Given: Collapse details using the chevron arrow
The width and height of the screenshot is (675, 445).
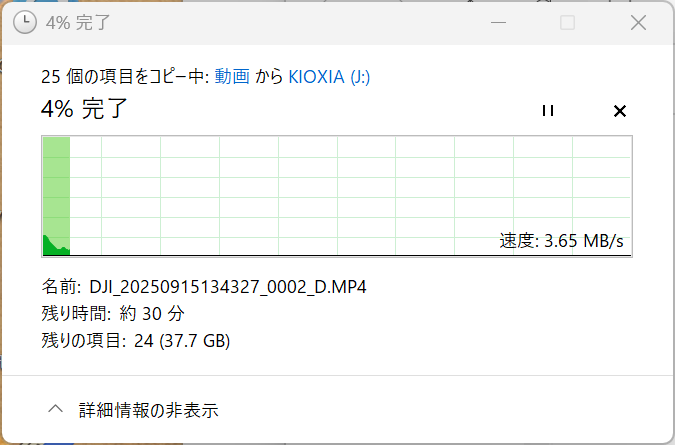Looking at the screenshot, I should 56,409.
